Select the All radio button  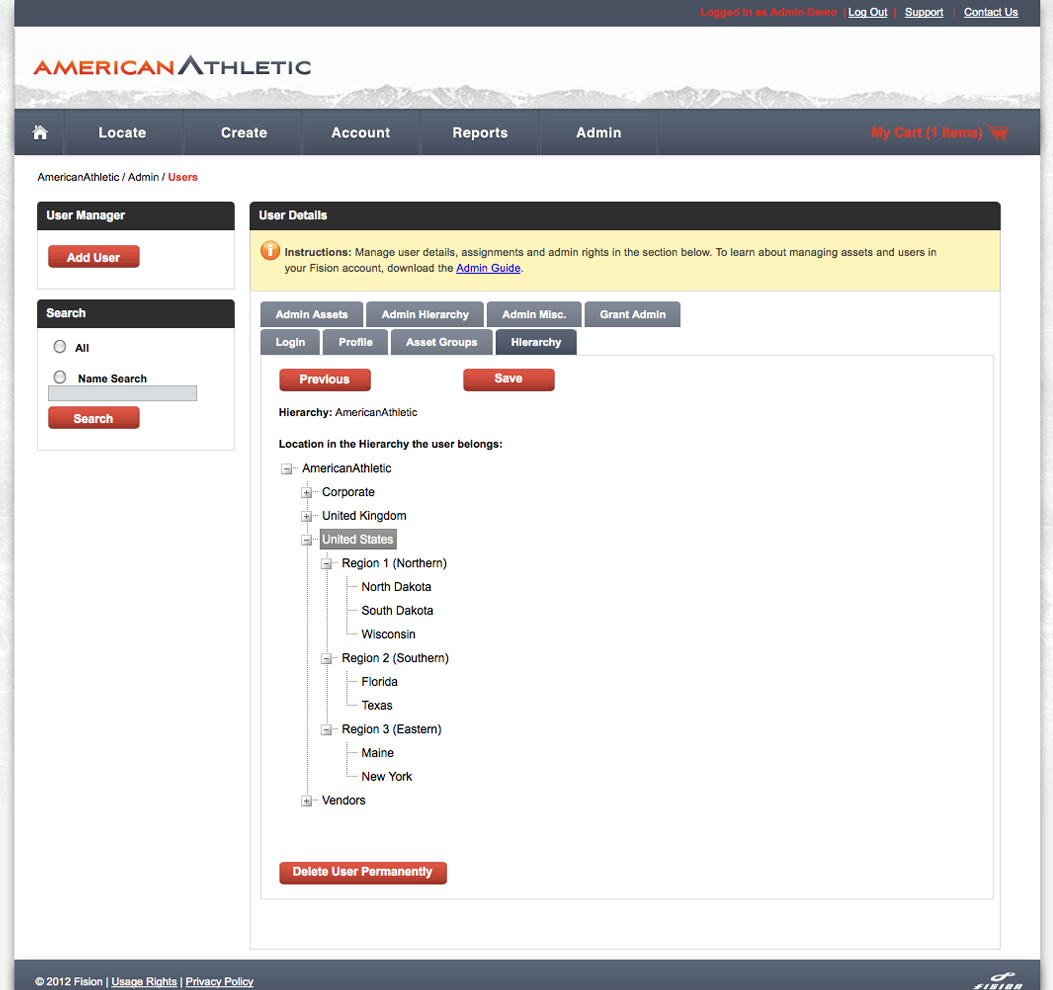coord(60,347)
